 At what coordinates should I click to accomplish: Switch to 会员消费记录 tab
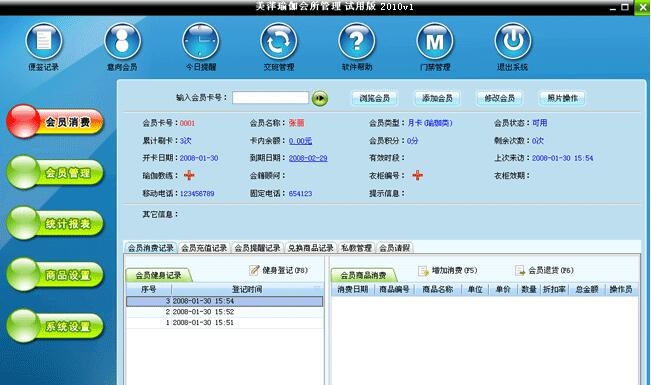[x=150, y=248]
